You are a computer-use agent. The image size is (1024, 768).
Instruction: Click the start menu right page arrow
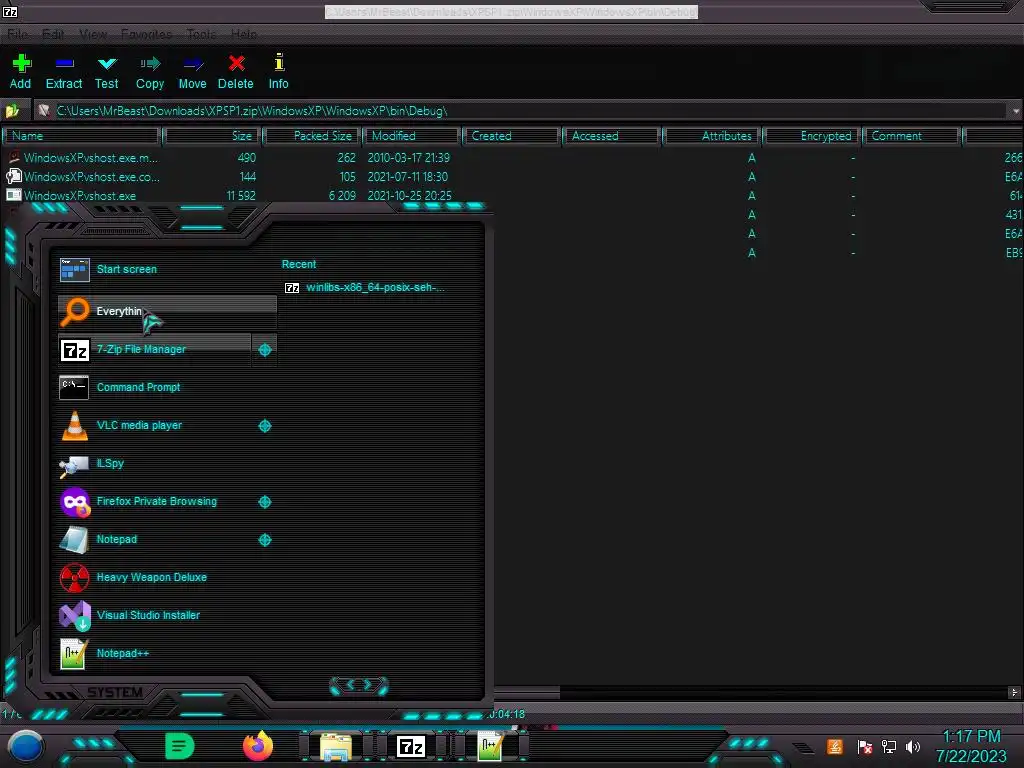(x=368, y=685)
